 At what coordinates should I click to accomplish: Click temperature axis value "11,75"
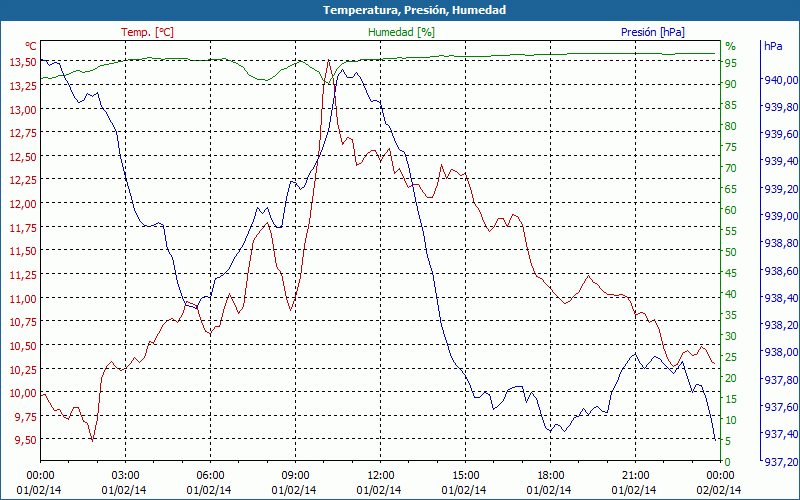click(x=23, y=228)
